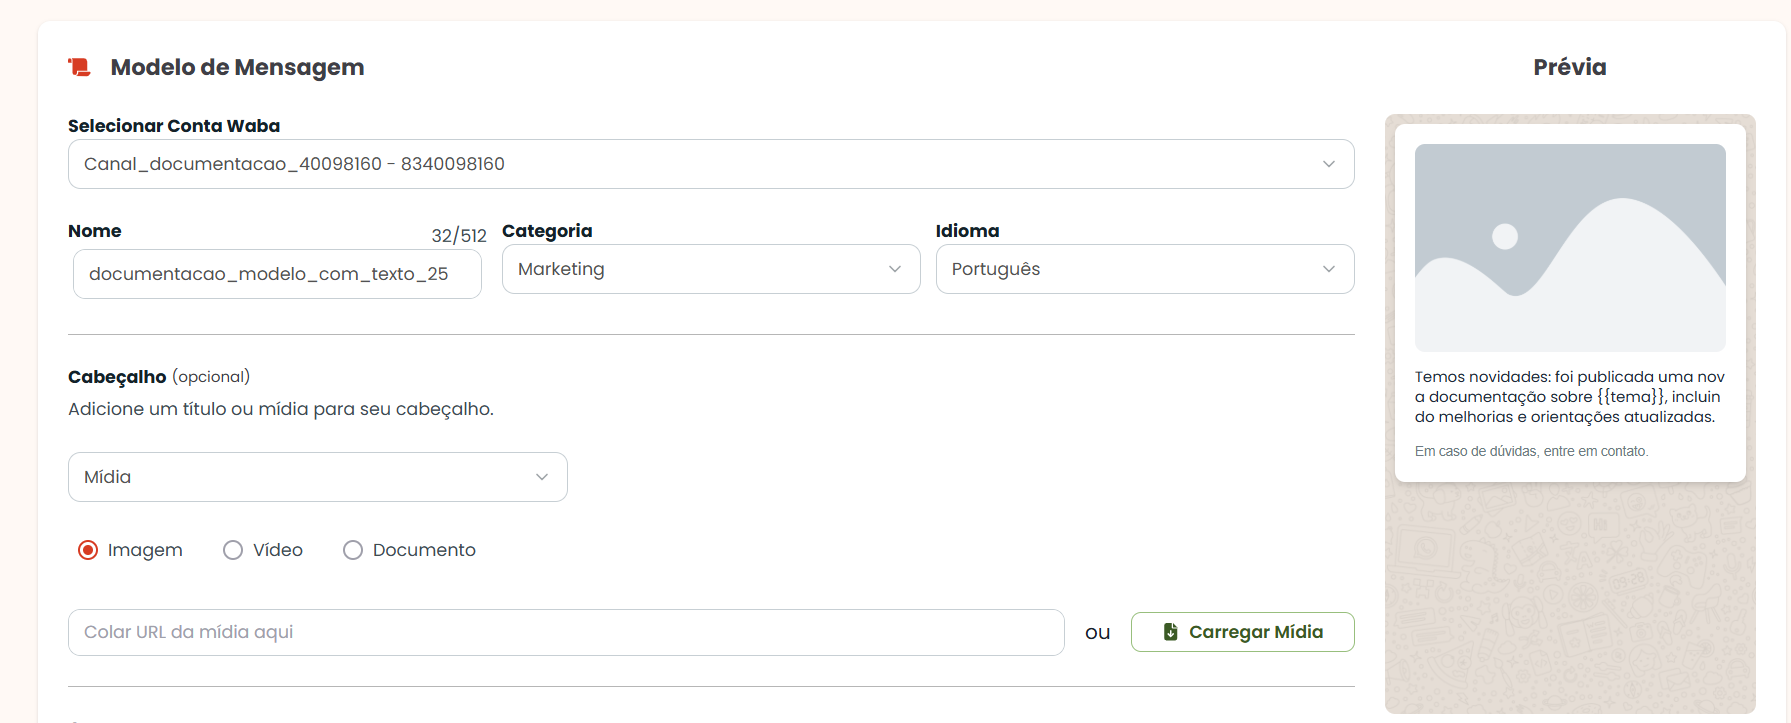
Task: Open the Mídia header type dropdown
Action: (x=318, y=477)
